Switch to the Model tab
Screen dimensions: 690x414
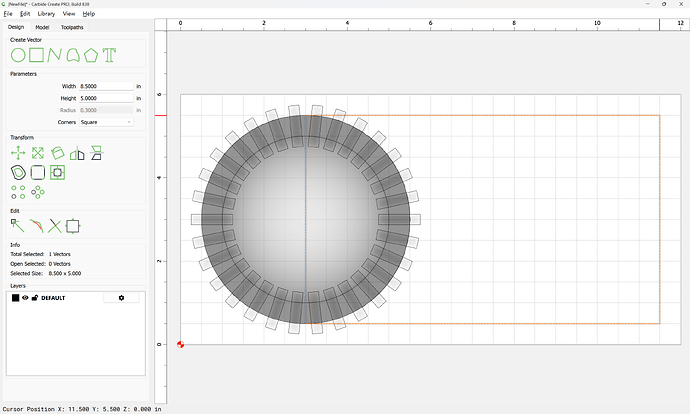(42, 27)
